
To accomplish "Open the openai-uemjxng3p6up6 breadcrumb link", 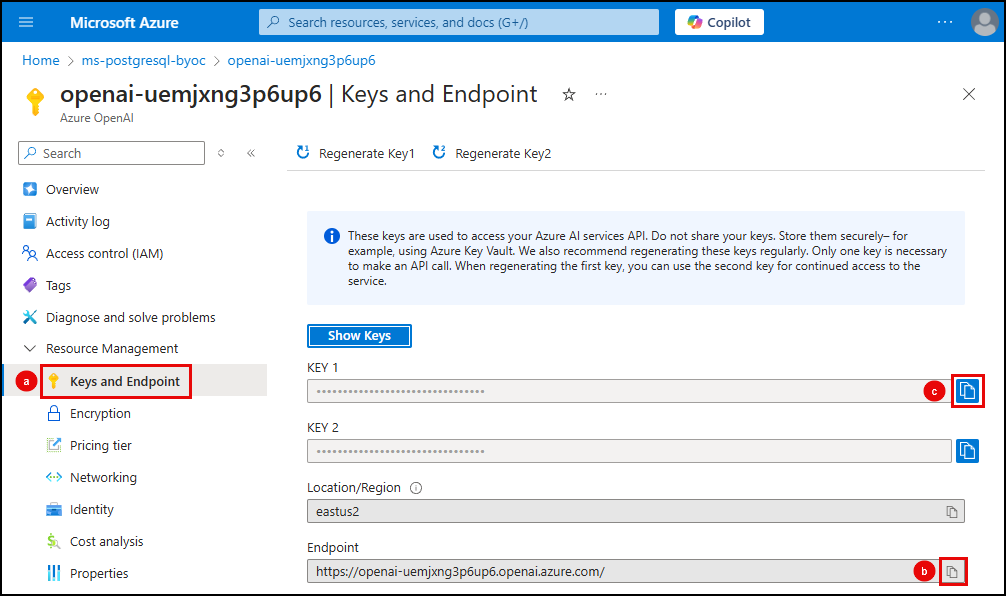I will (x=302, y=60).
